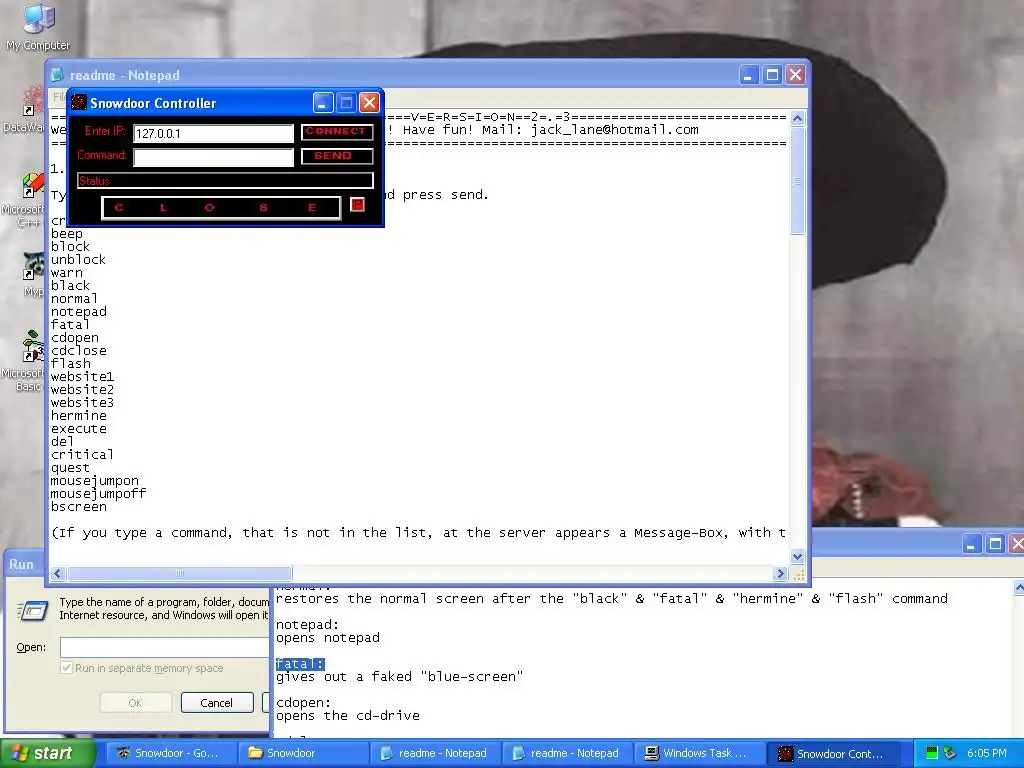Viewport: 1024px width, 768px height.
Task: Click the green system tray monitor icon
Action: pyautogui.click(x=932, y=753)
